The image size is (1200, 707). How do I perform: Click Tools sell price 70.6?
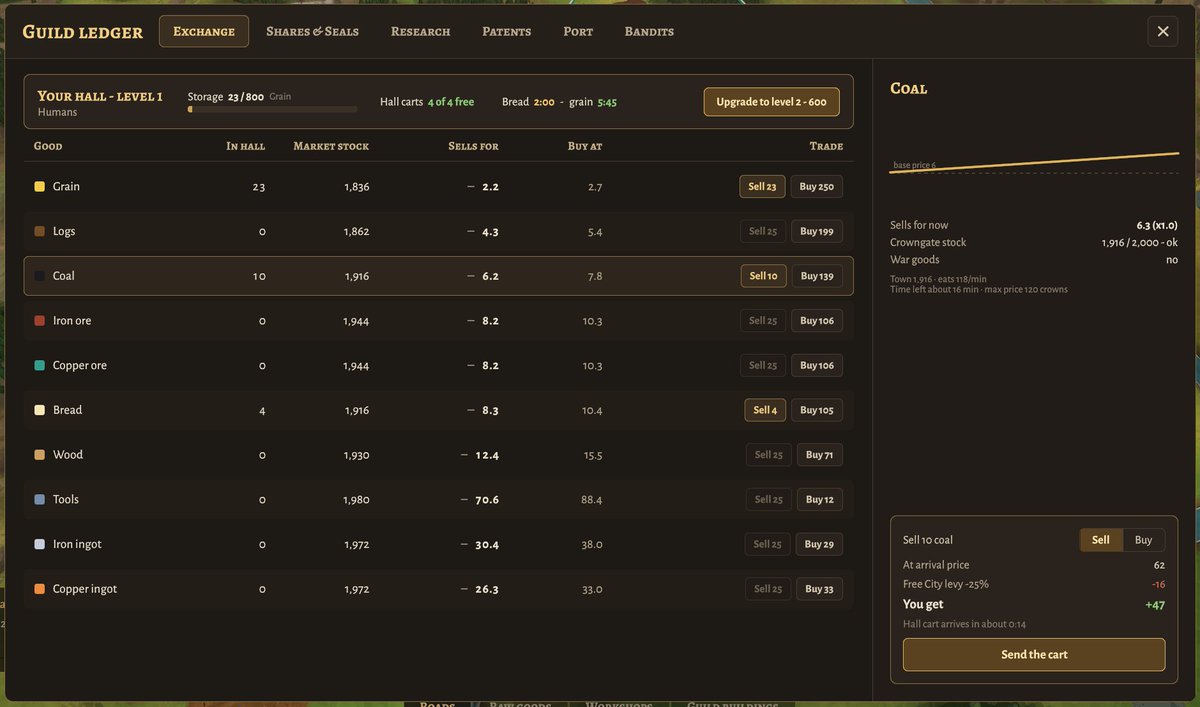pyautogui.click(x=487, y=499)
